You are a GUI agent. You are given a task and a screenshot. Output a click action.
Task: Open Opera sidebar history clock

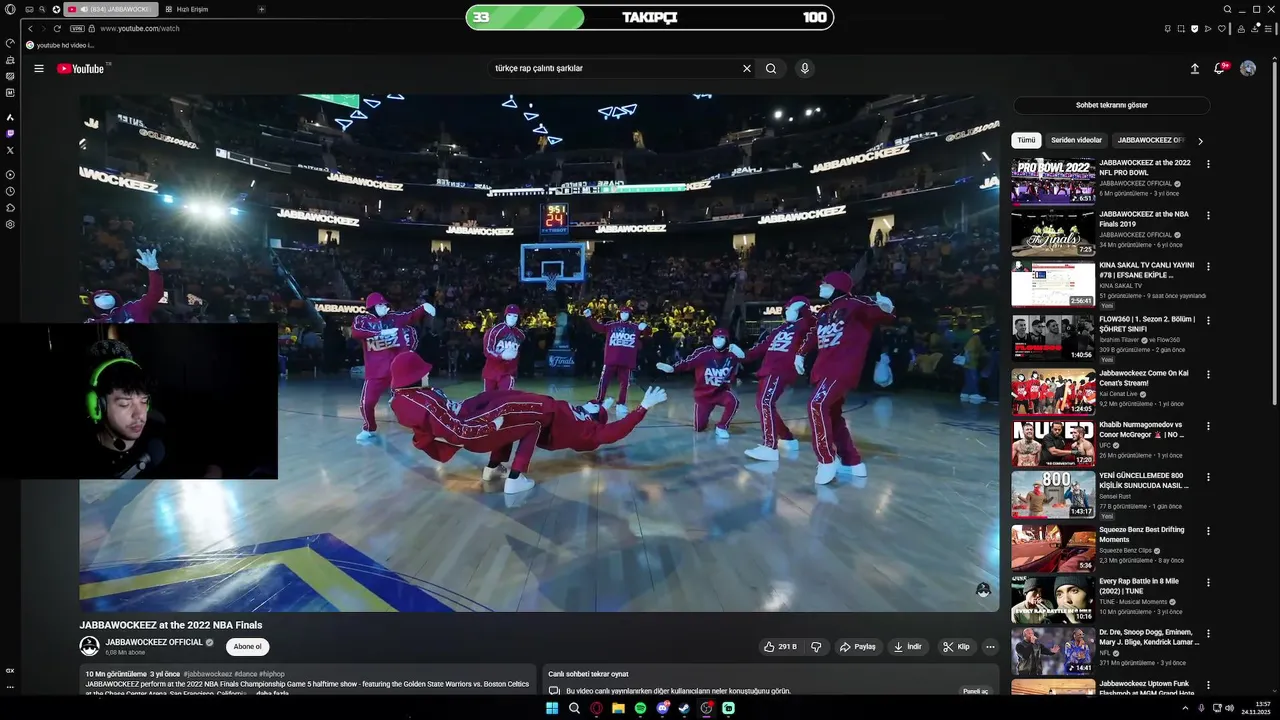[x=10, y=191]
